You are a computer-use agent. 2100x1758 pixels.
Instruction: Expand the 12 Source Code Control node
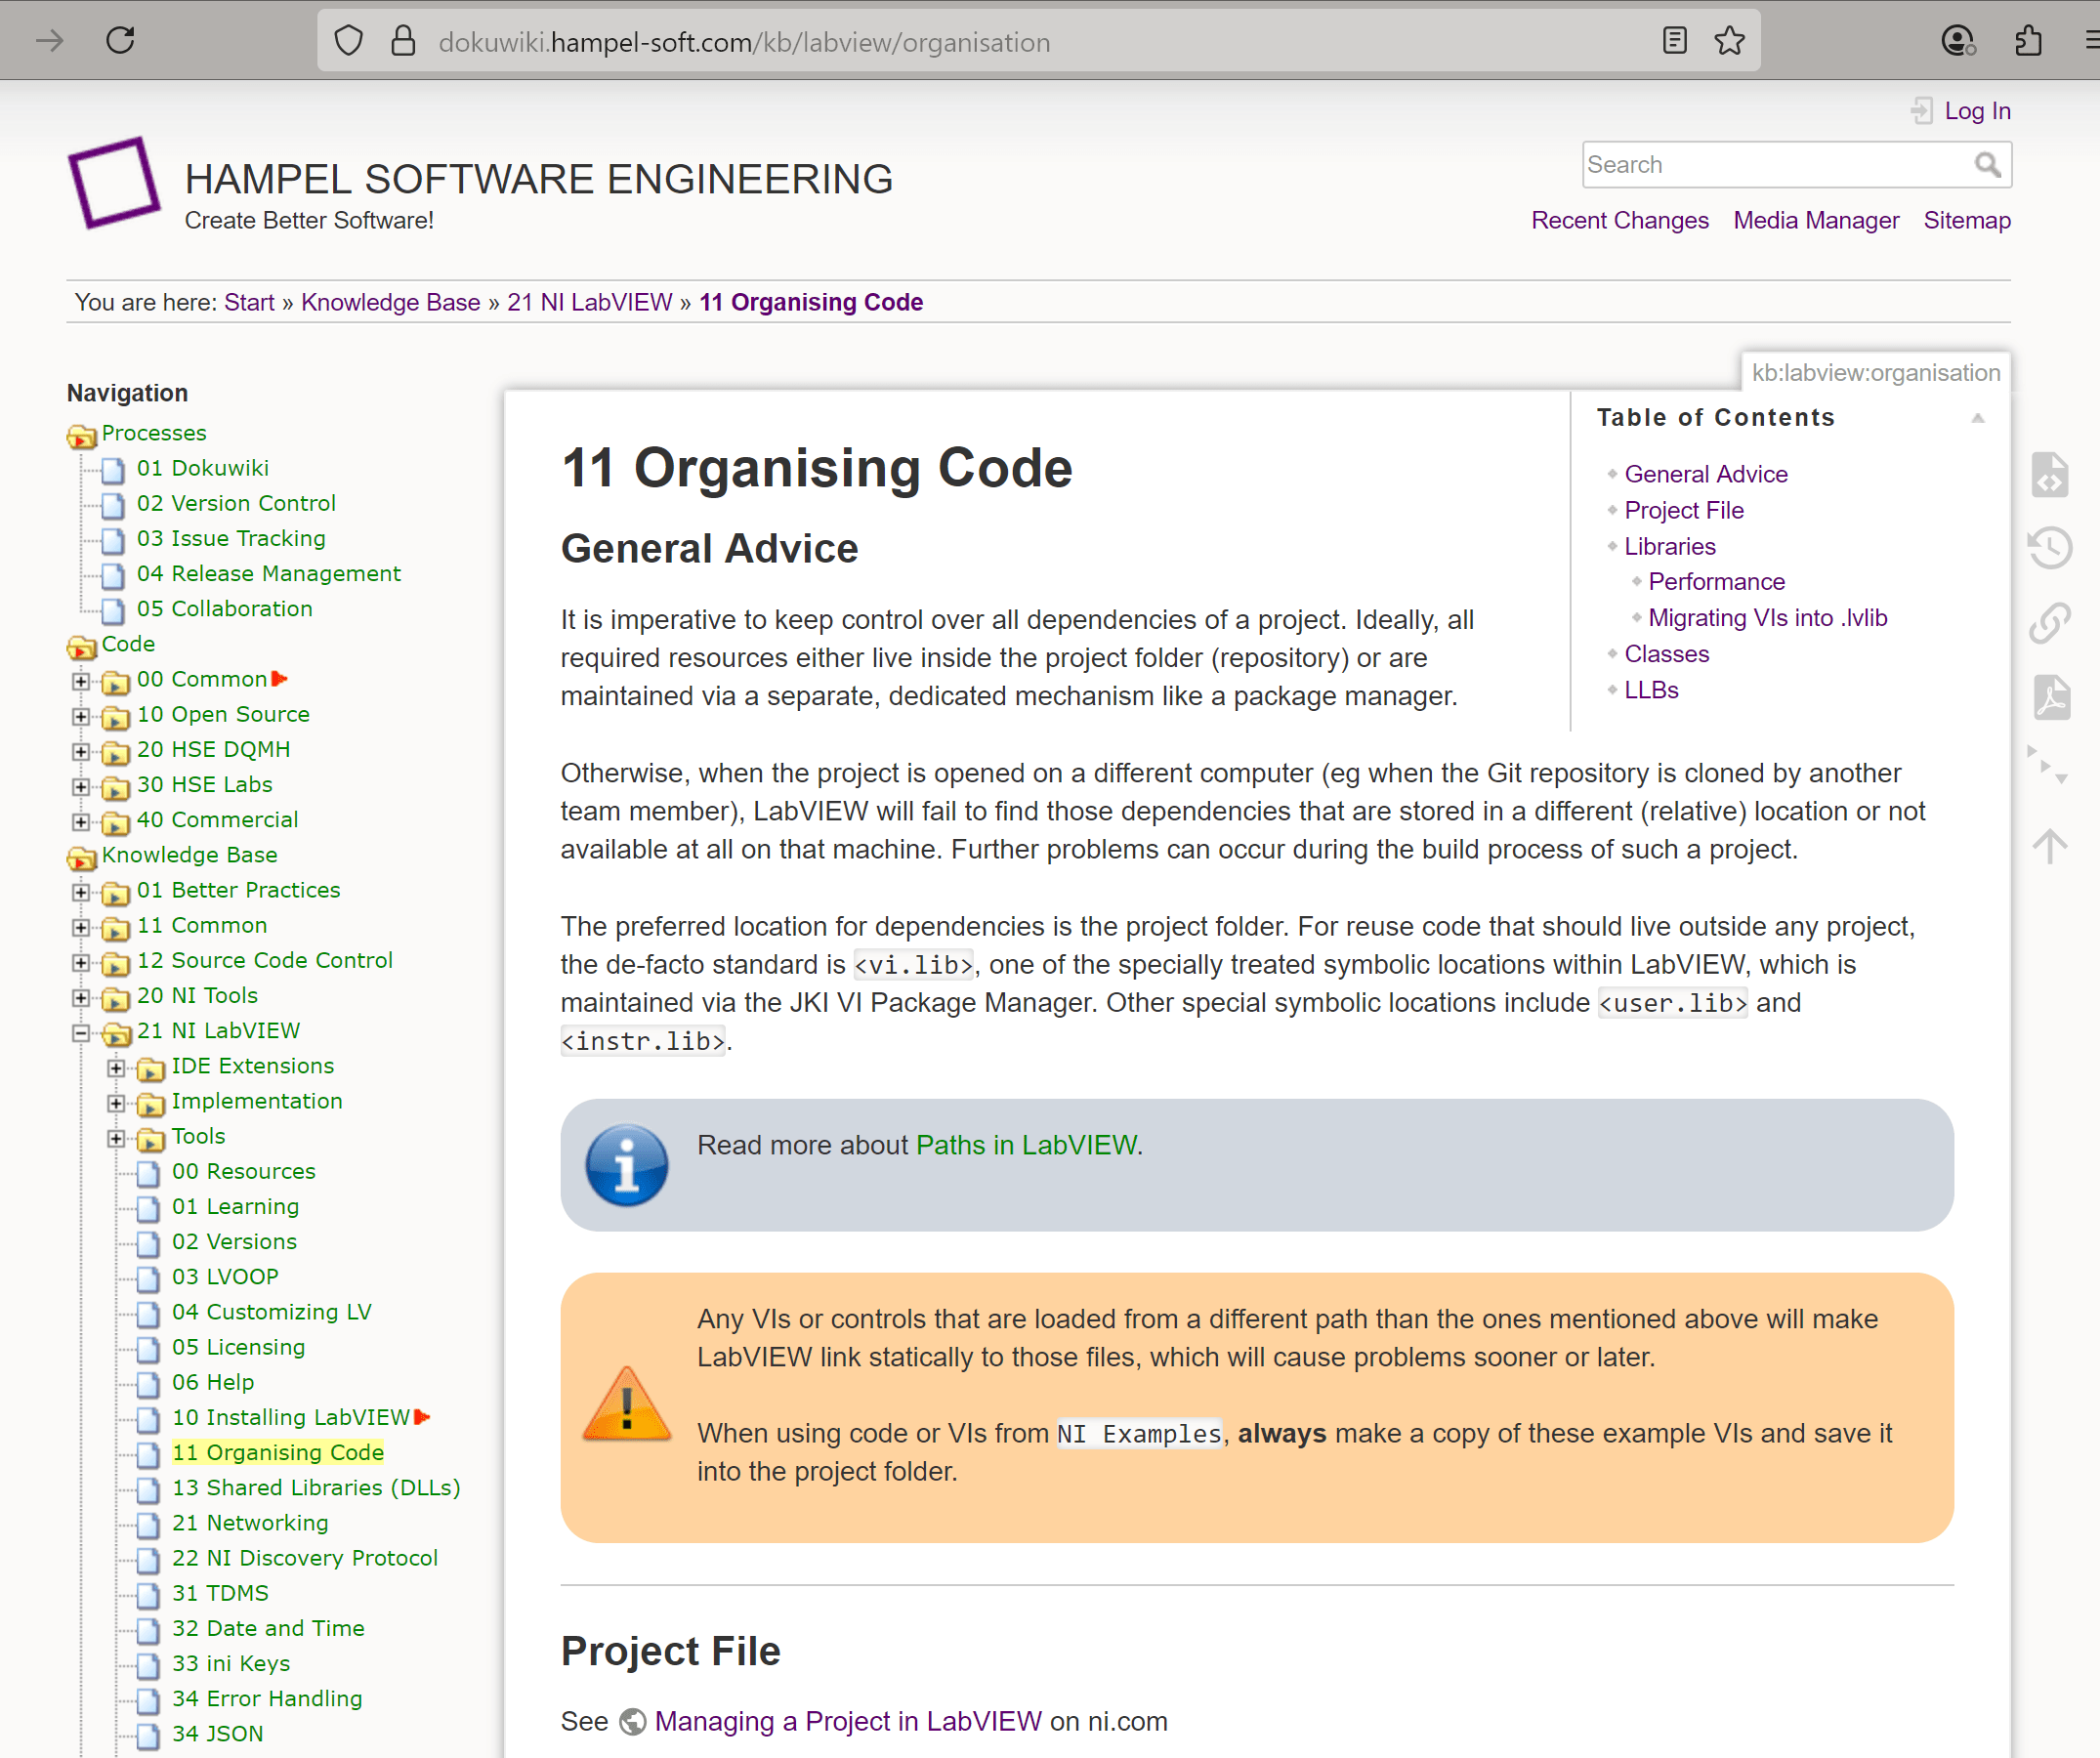coord(81,962)
